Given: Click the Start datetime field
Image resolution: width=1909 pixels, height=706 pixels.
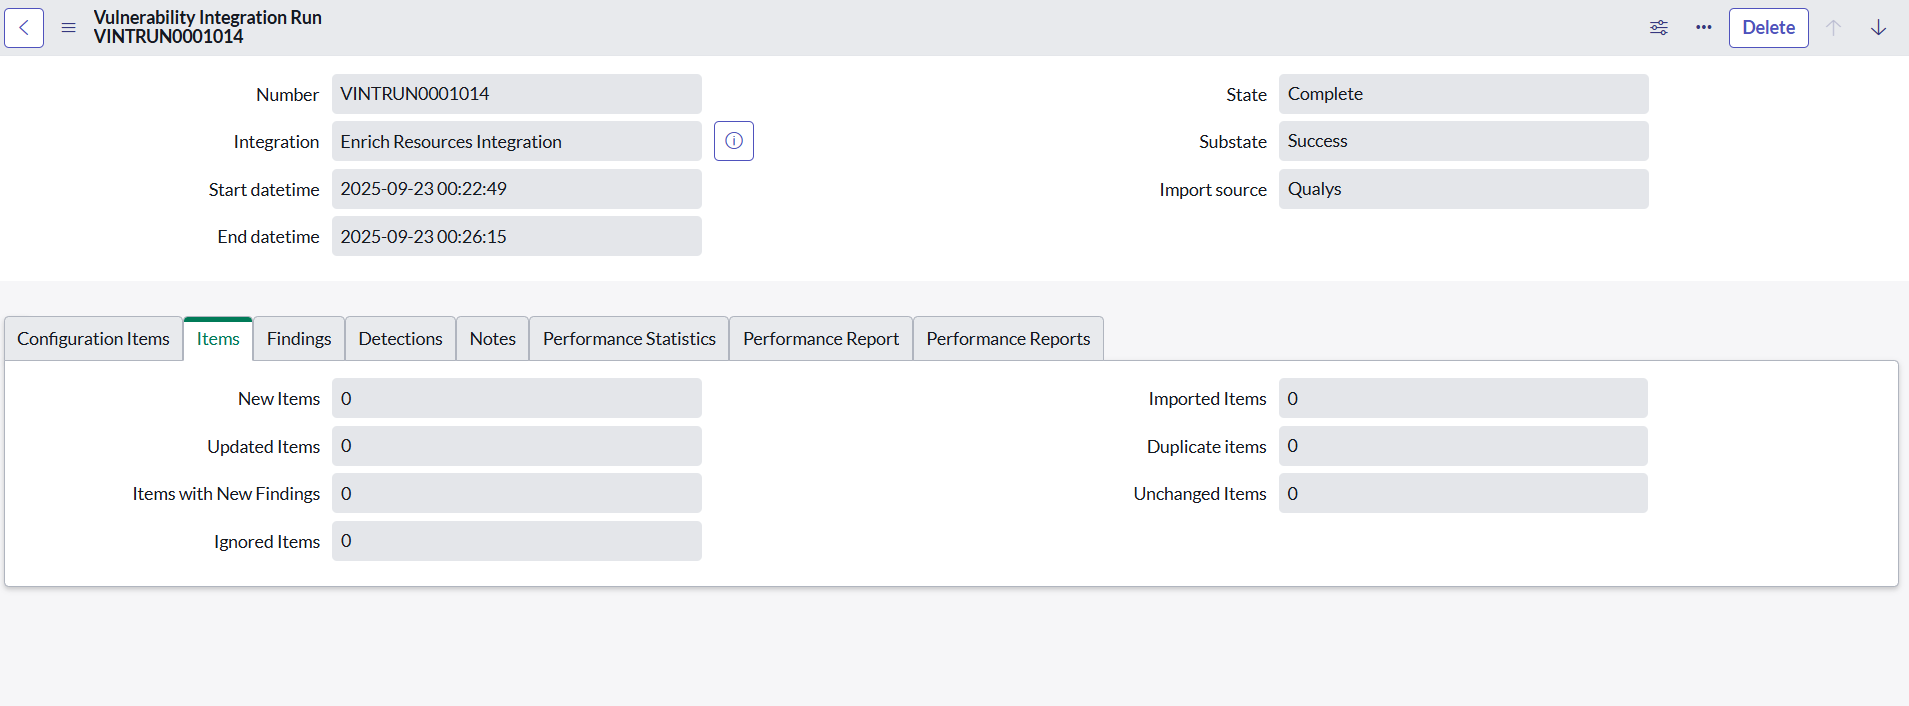Looking at the screenshot, I should tap(517, 189).
